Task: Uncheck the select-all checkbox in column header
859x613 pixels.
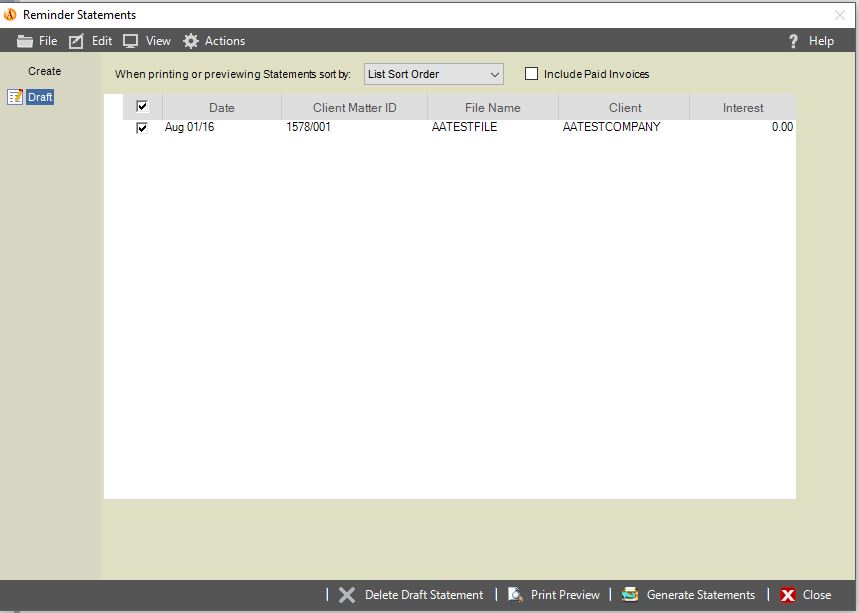Action: (142, 106)
